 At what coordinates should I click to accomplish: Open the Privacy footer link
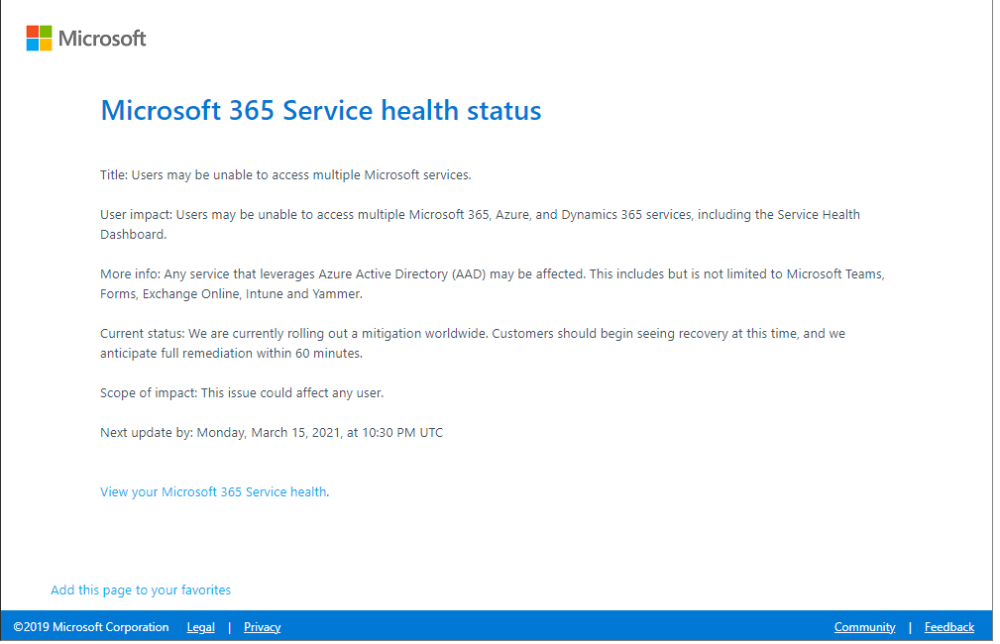point(262,627)
